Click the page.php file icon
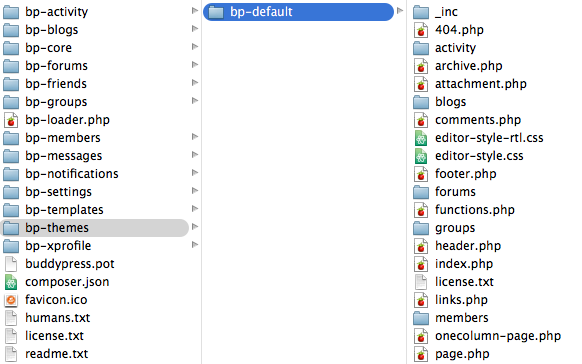The height and width of the screenshot is (364, 582). 421,354
